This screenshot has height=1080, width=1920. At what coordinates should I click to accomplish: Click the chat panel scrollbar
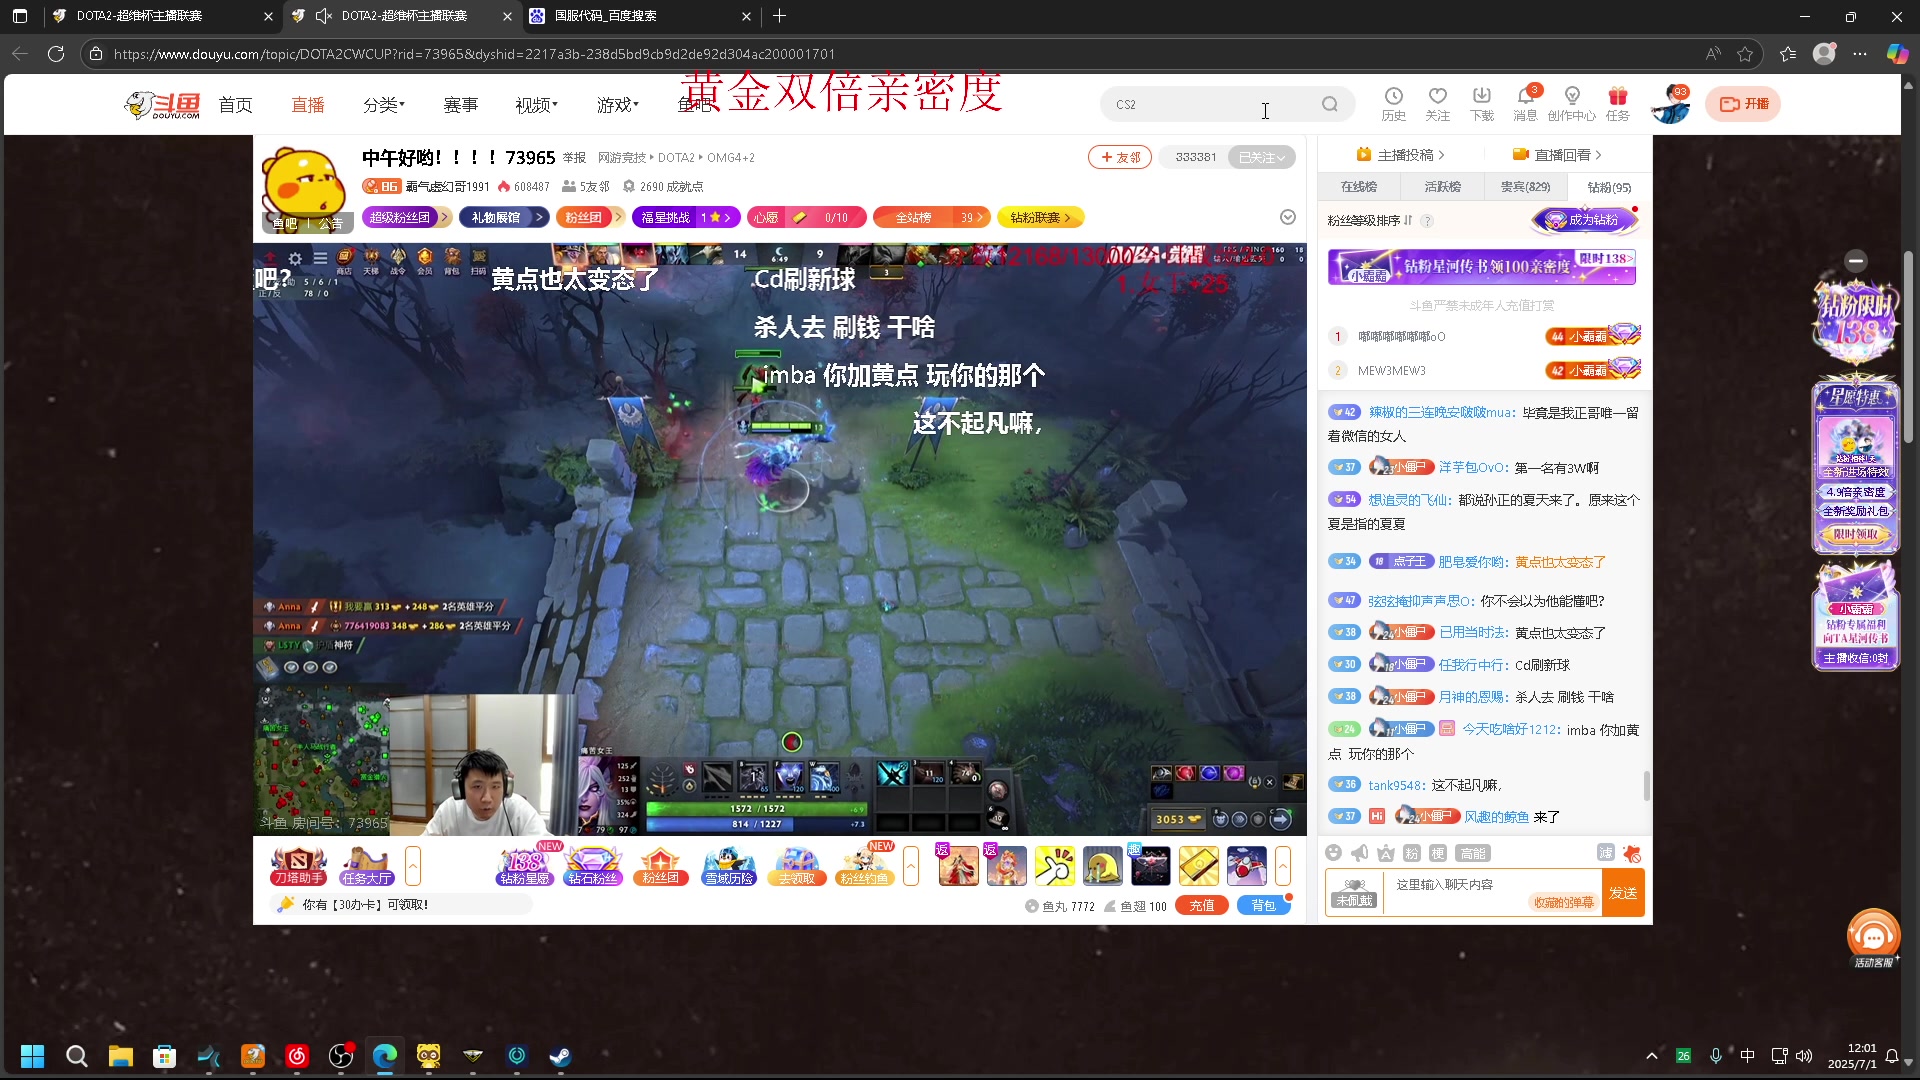click(1646, 785)
